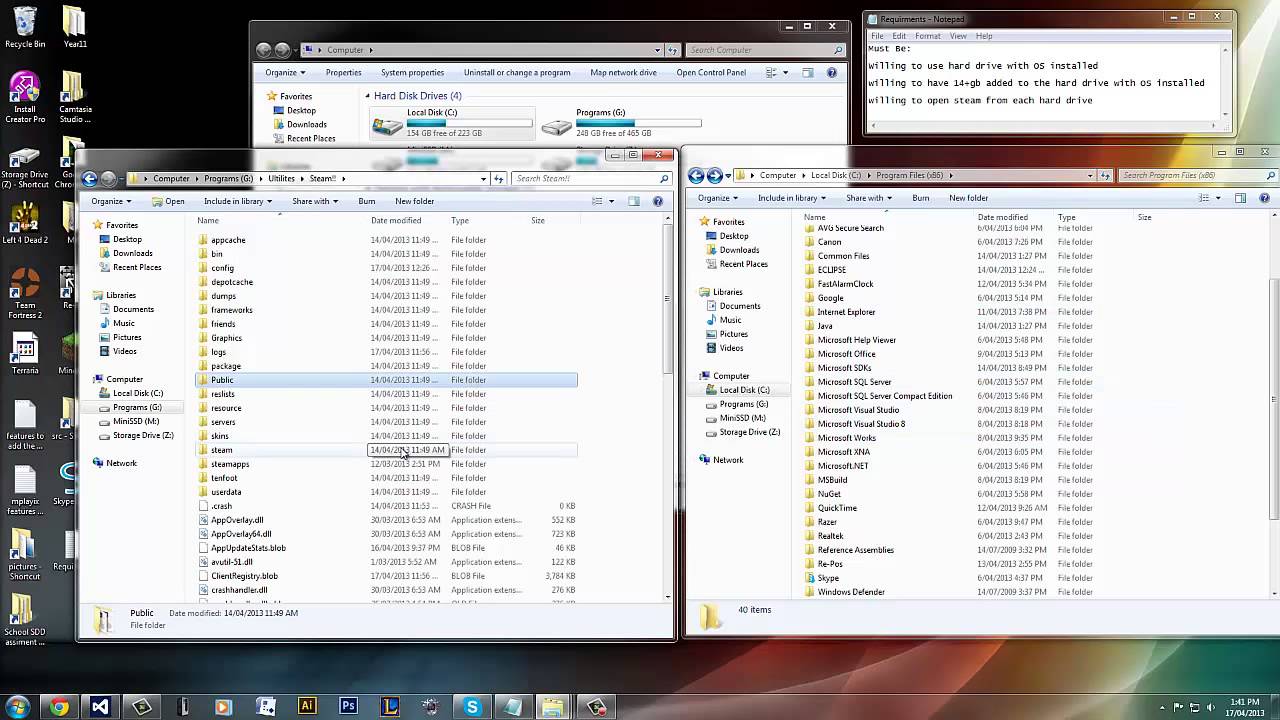Open Organize dropdown in Steam explorer window

coord(111,201)
